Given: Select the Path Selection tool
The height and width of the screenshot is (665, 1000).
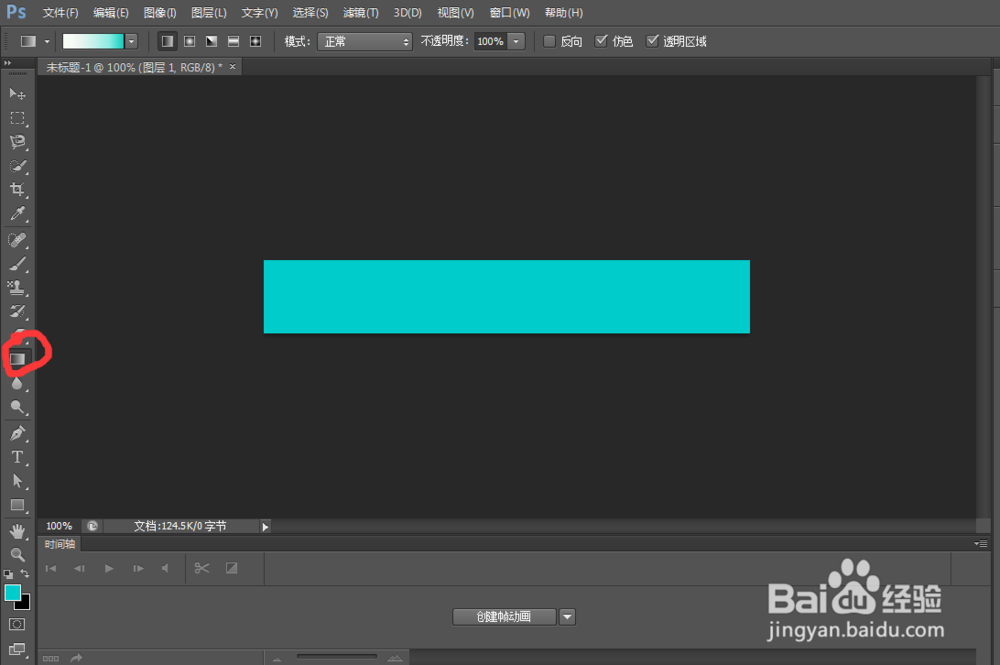Looking at the screenshot, I should pyautogui.click(x=17, y=481).
